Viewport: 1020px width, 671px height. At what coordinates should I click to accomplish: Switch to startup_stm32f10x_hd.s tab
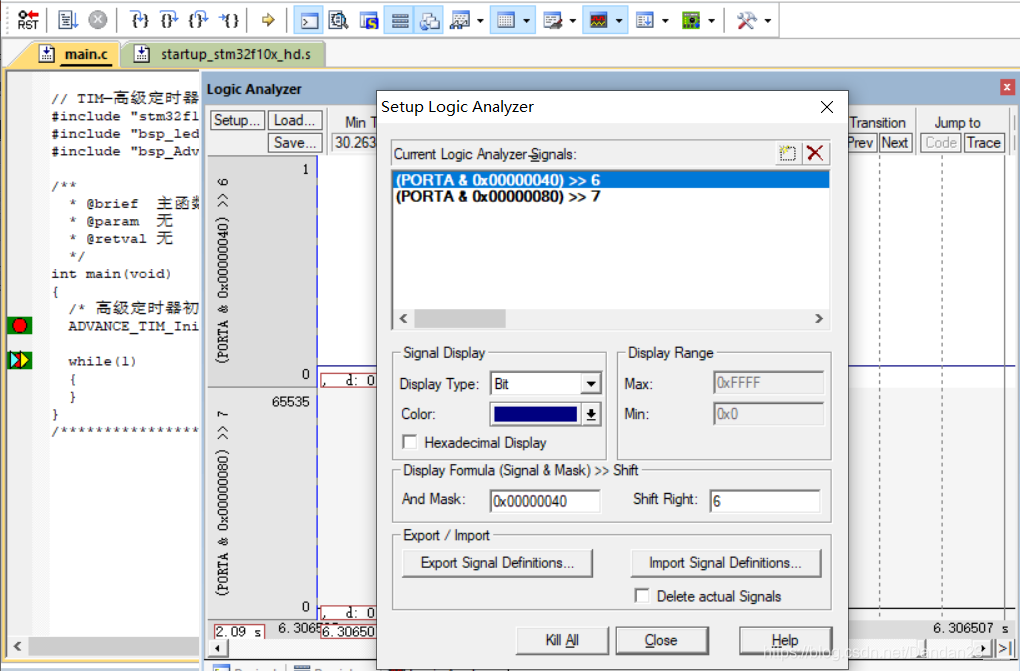(x=224, y=54)
